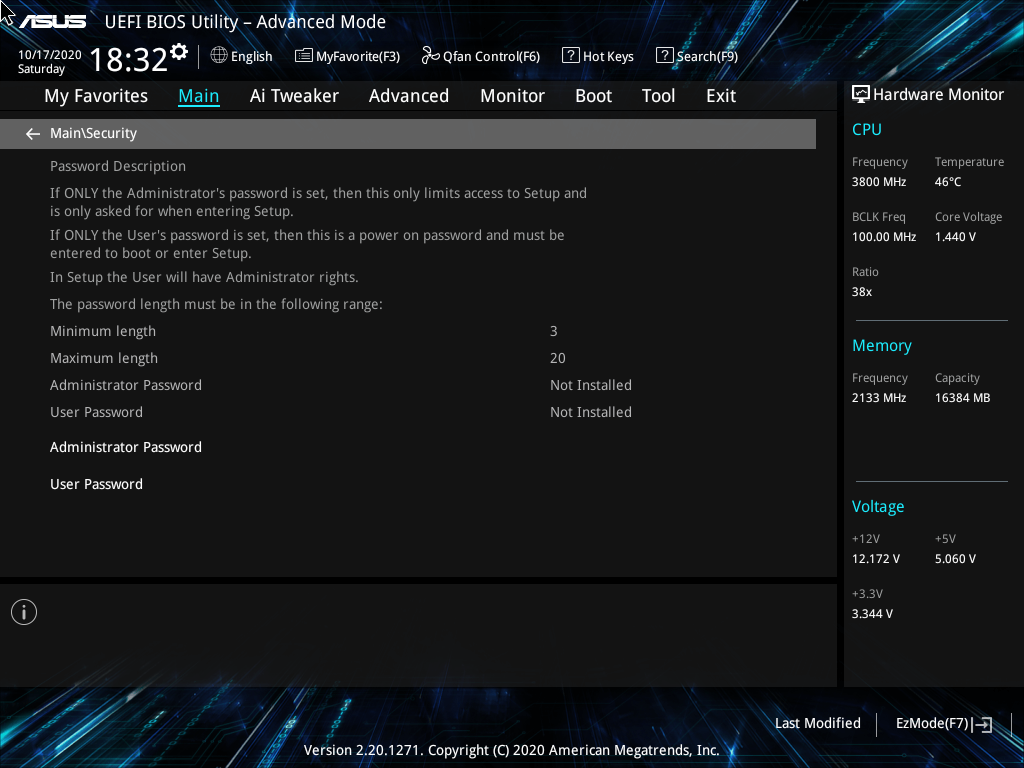Click the 18:32 clock display
The height and width of the screenshot is (768, 1024).
coord(128,60)
